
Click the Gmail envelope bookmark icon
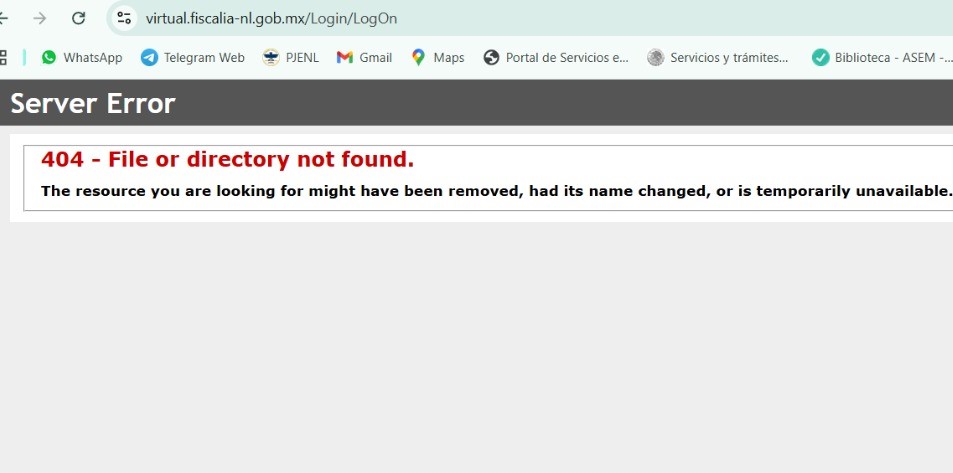(x=345, y=57)
